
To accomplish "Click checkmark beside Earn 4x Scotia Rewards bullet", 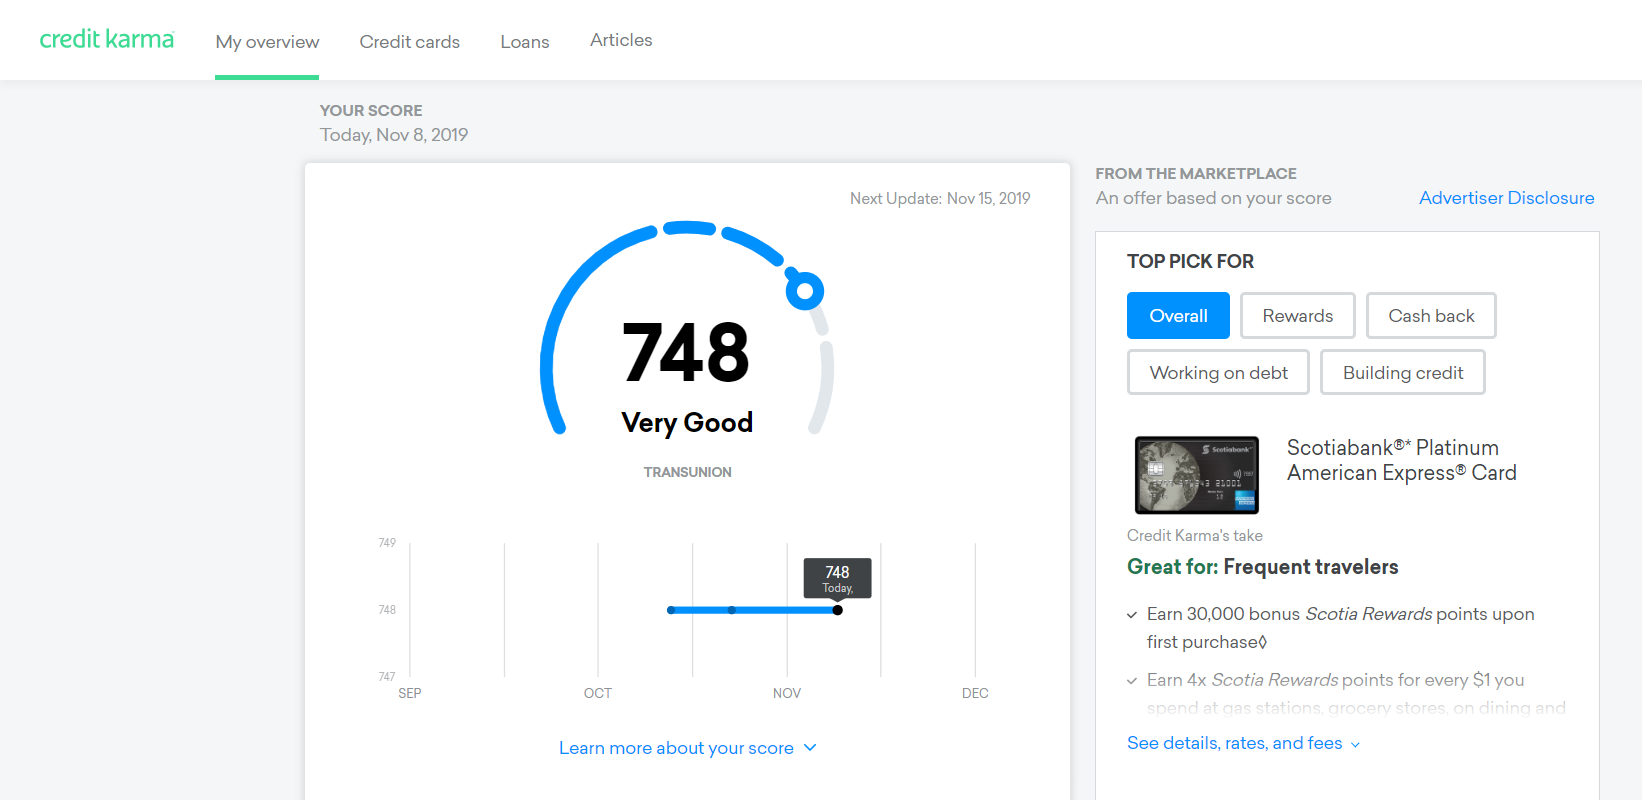I will point(1132,681).
